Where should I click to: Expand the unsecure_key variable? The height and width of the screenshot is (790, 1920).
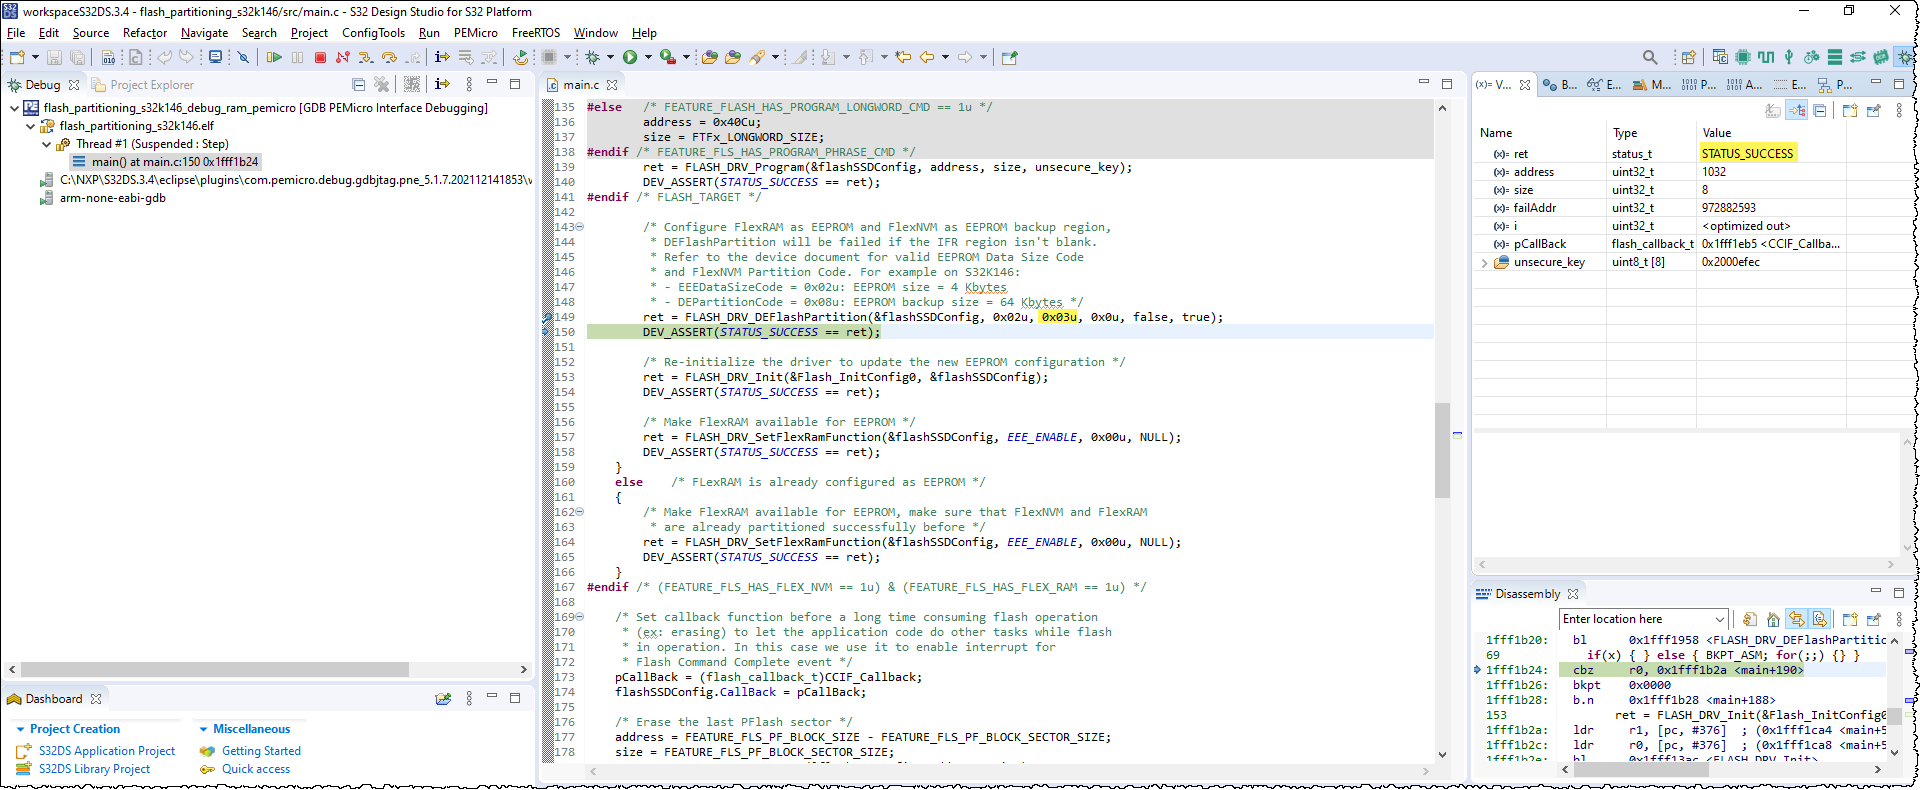pos(1484,263)
